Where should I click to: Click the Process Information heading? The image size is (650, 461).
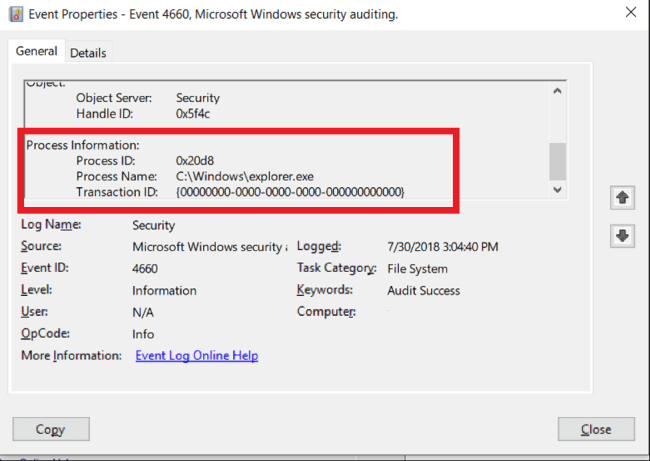(x=83, y=145)
